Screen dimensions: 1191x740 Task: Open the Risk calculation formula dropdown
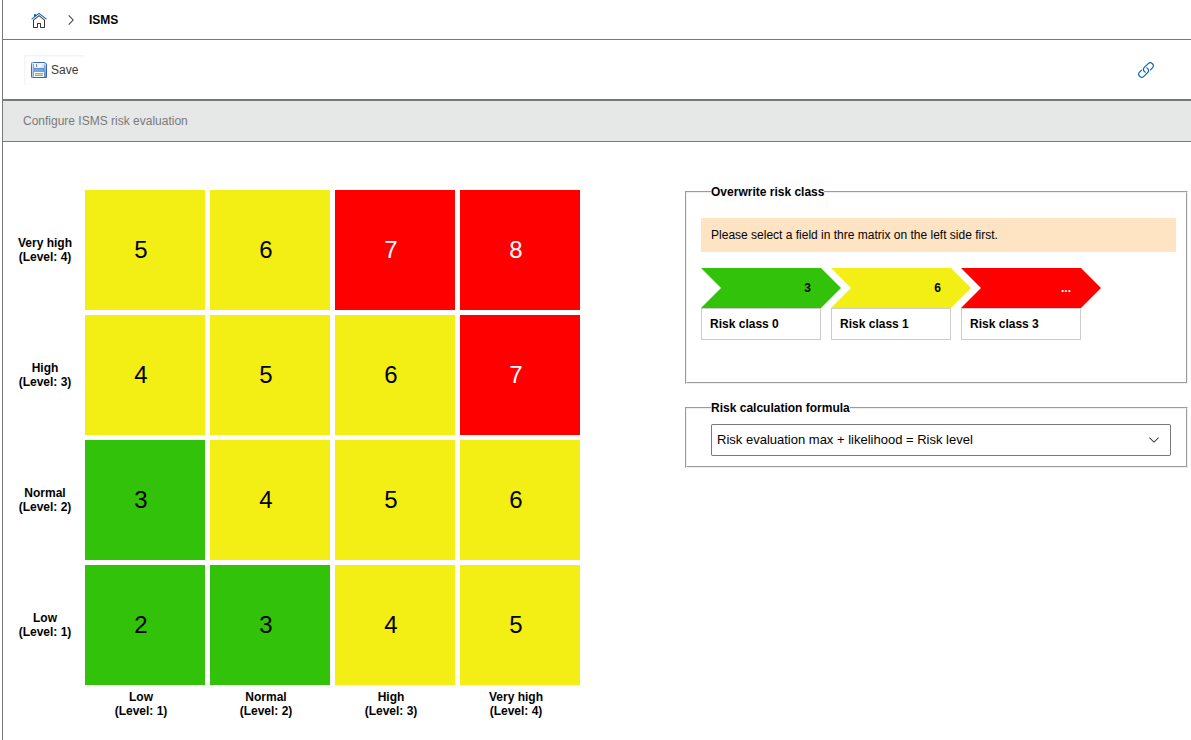pos(930,440)
